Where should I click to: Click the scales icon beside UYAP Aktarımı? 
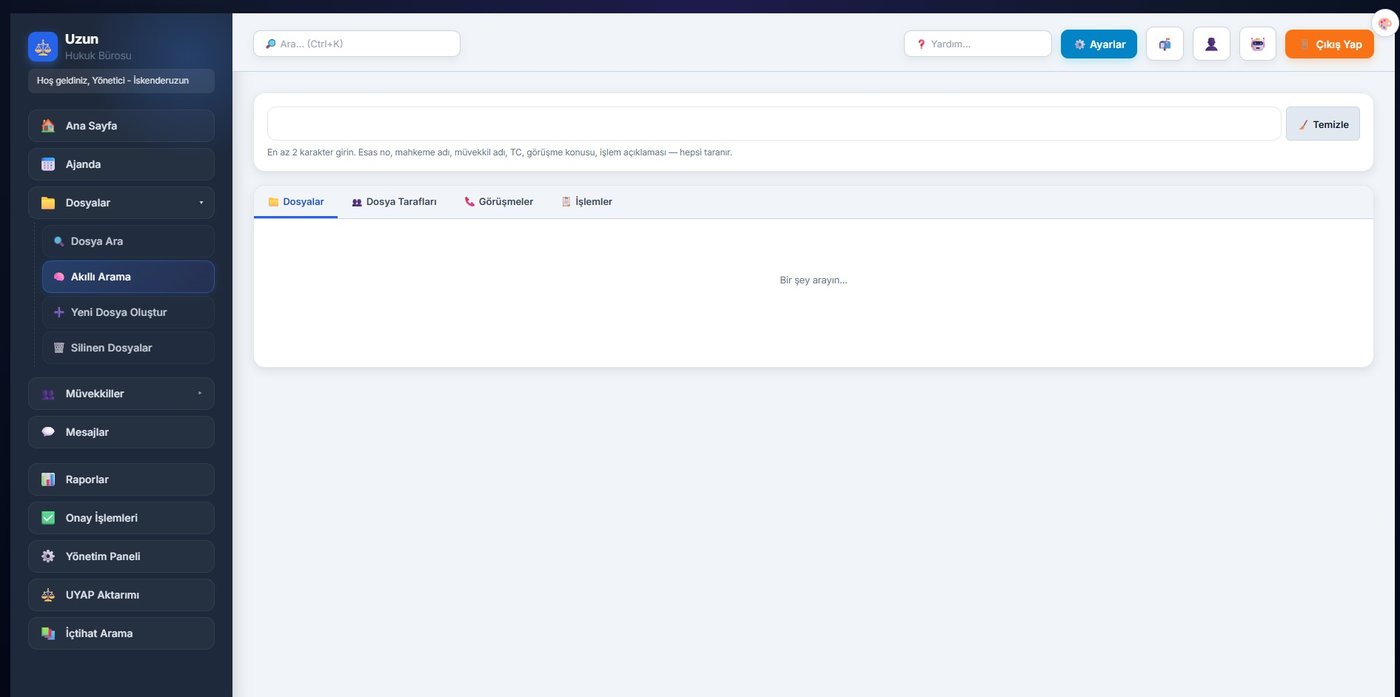(48, 595)
